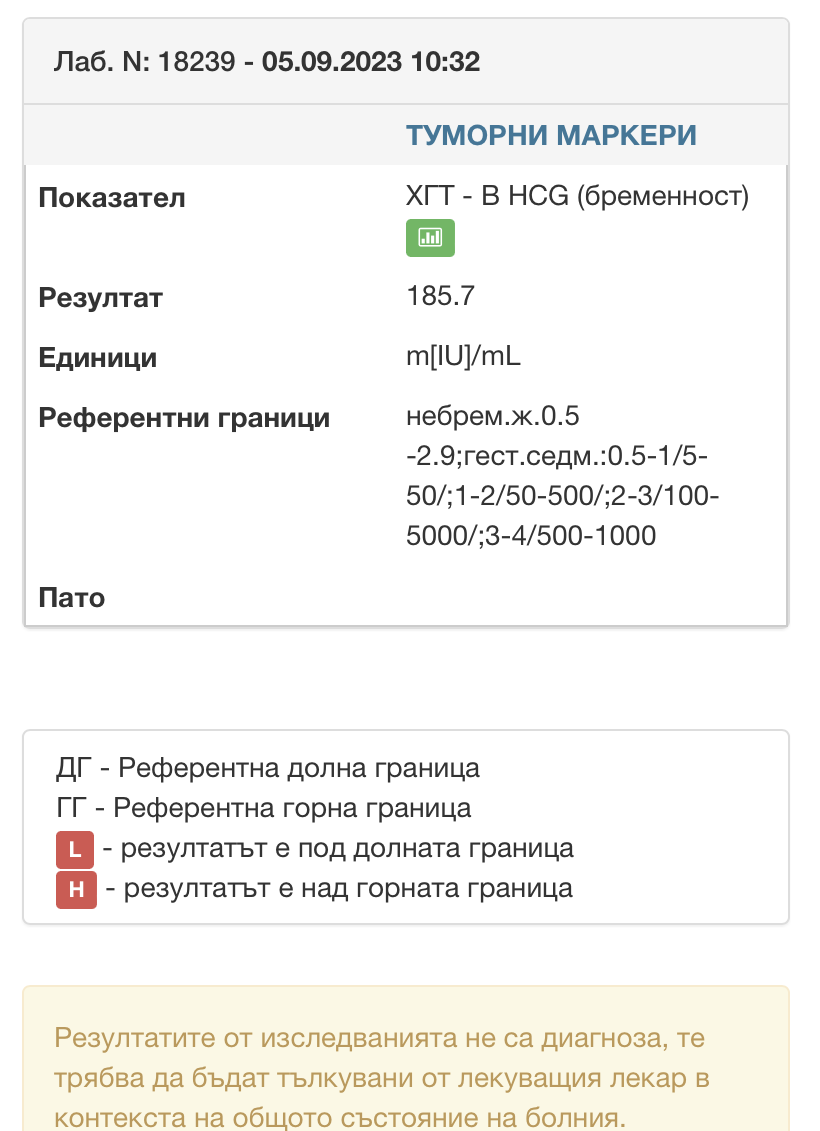Click the Единици row label

coord(97,358)
